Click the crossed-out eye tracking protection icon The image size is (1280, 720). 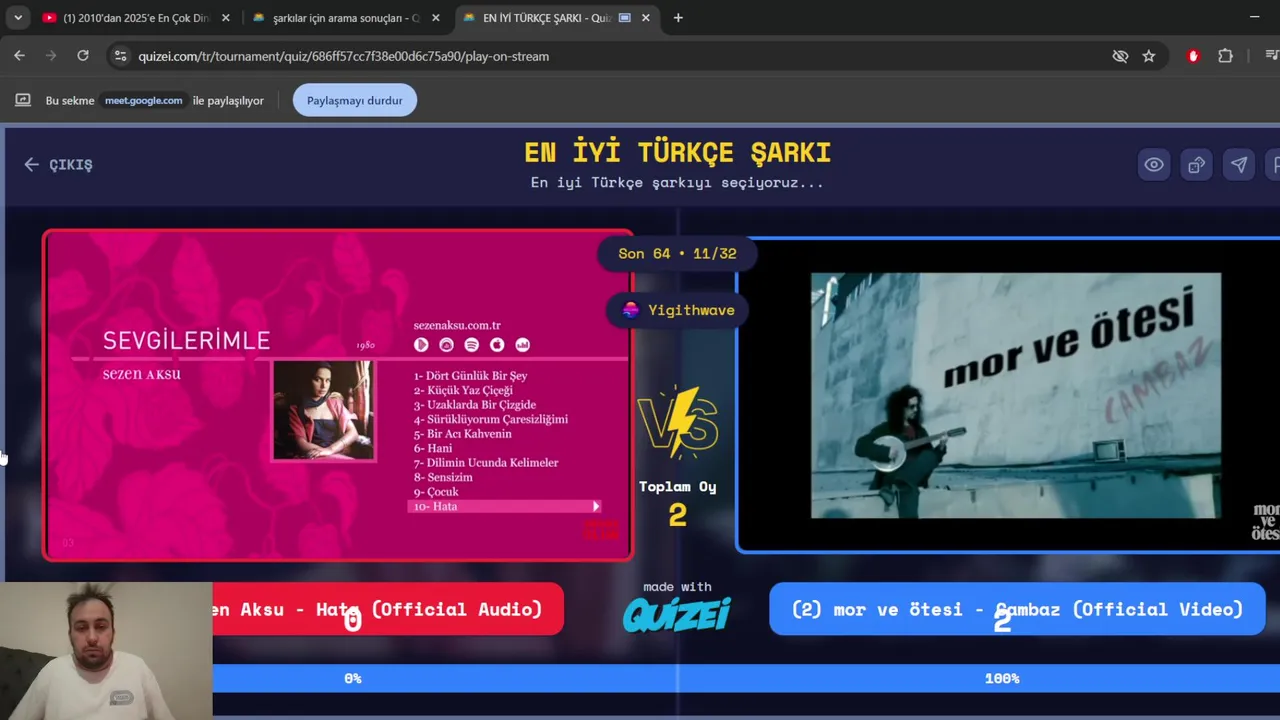point(1120,56)
